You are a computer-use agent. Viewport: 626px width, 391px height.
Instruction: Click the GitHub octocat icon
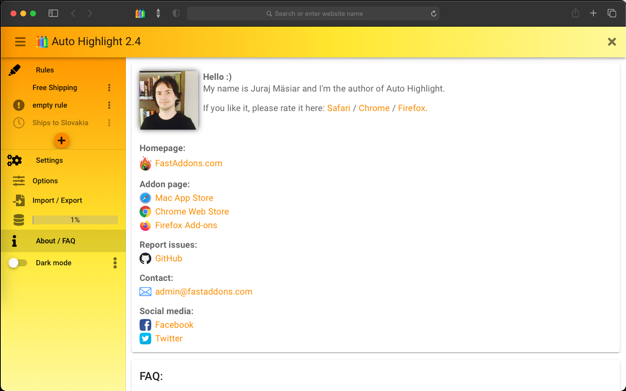point(145,258)
